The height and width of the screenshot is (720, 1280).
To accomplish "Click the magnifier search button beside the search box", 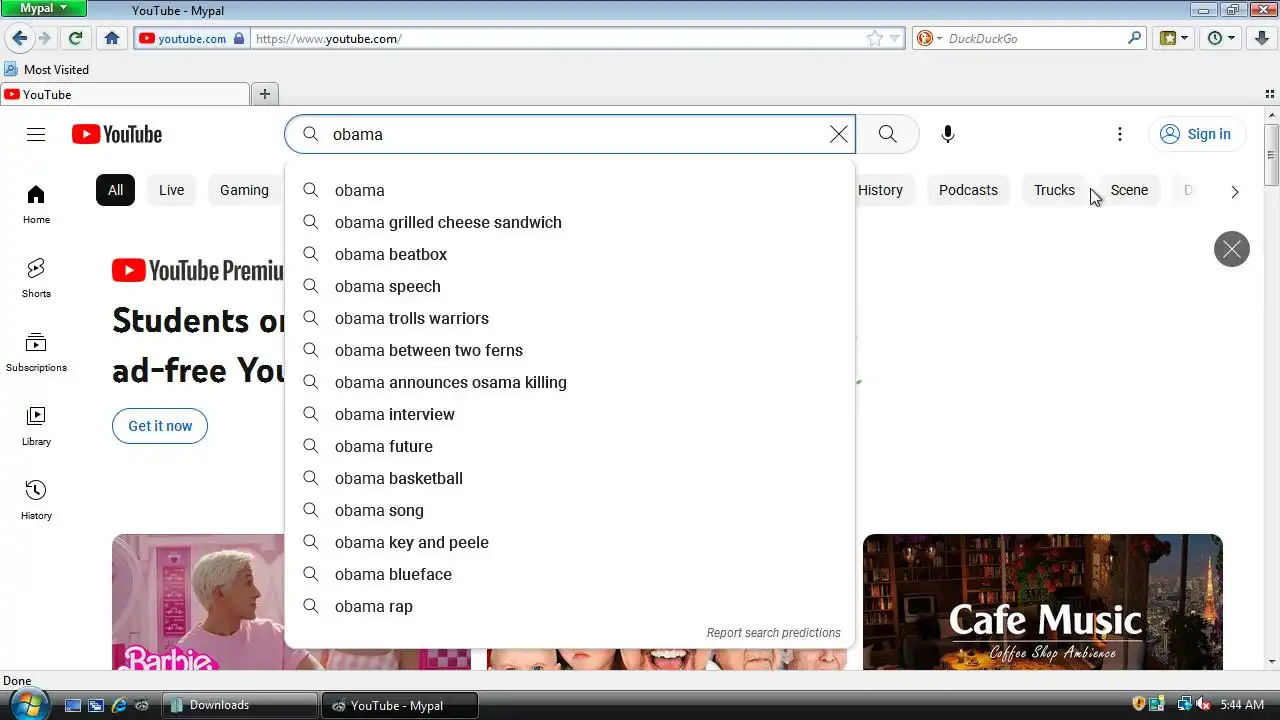I will tap(887, 134).
